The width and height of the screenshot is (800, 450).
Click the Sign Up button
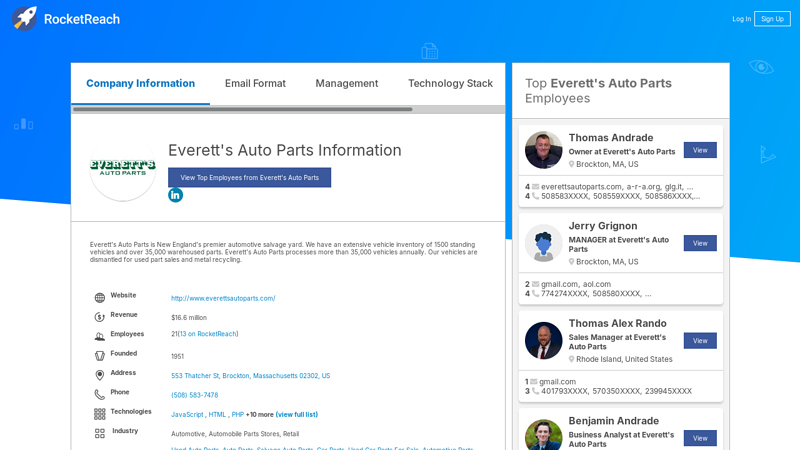click(772, 19)
